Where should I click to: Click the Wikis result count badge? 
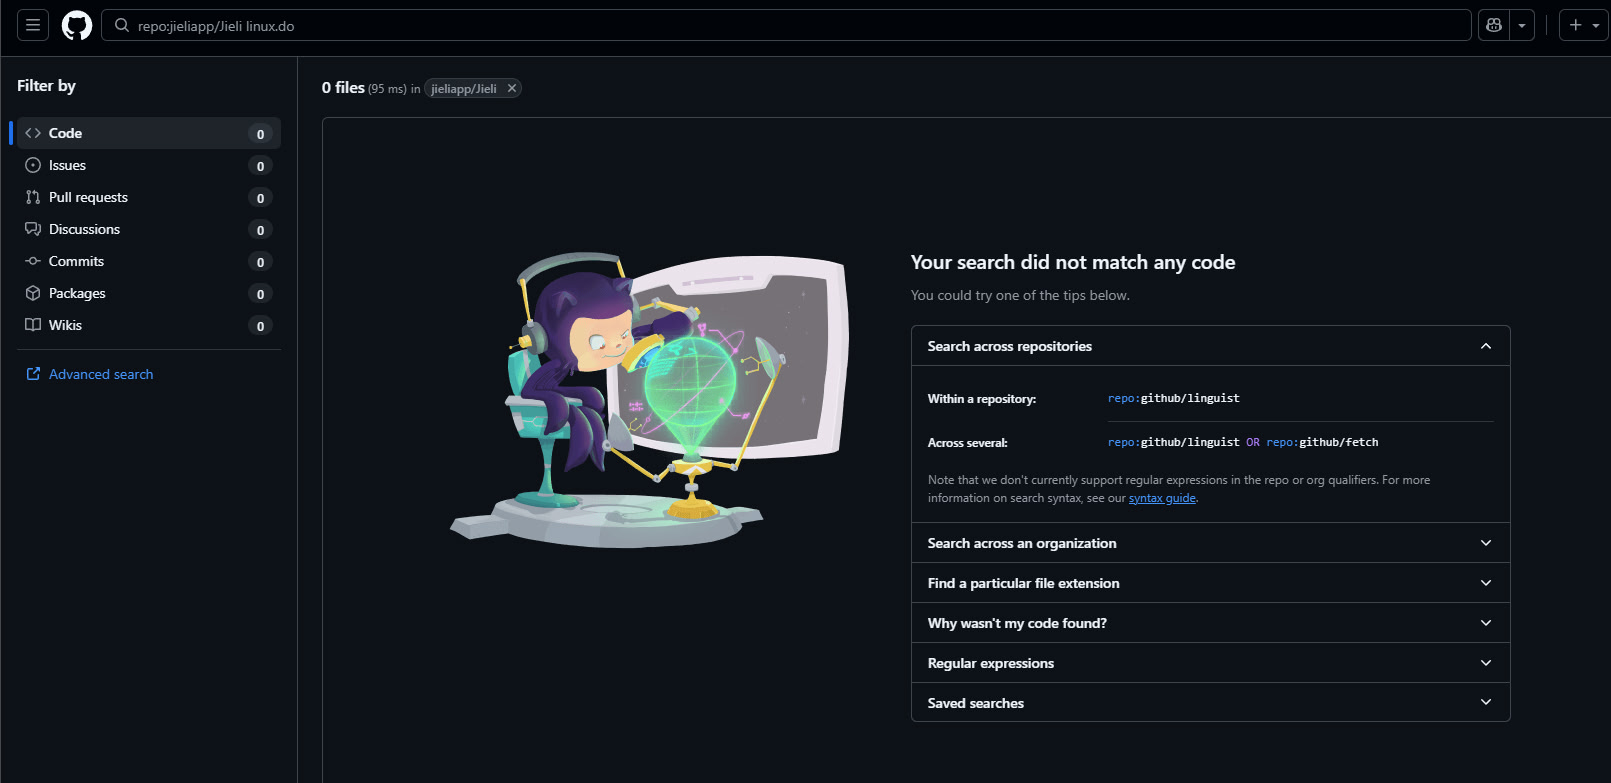pos(260,326)
